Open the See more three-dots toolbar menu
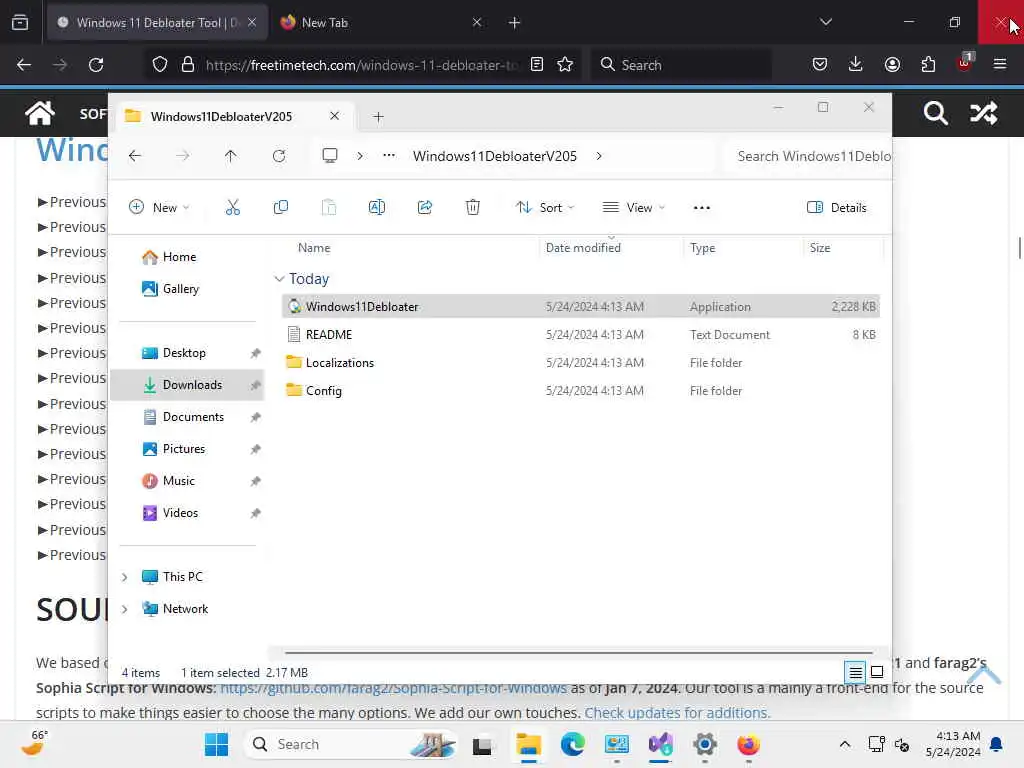1024x768 pixels. coord(701,208)
